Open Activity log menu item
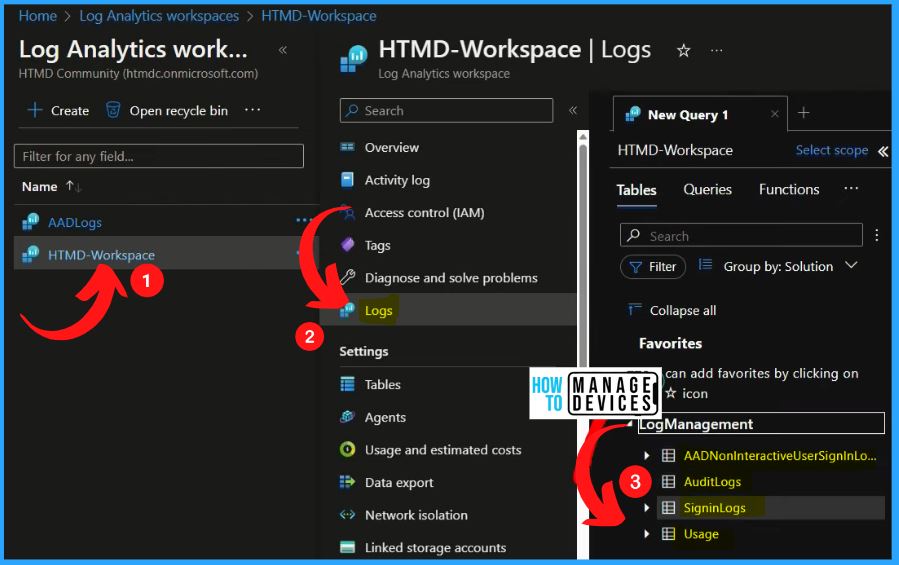Image resolution: width=899 pixels, height=565 pixels. [x=397, y=180]
